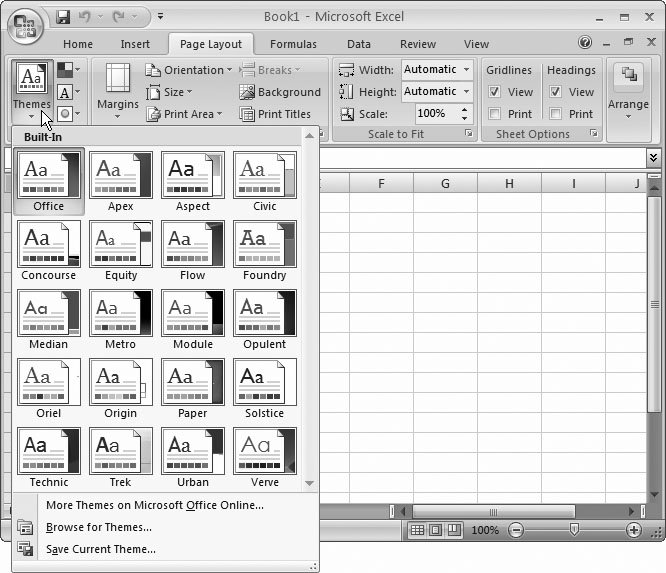Click the Background picture icon
This screenshot has height=573, width=666.
[x=247, y=92]
